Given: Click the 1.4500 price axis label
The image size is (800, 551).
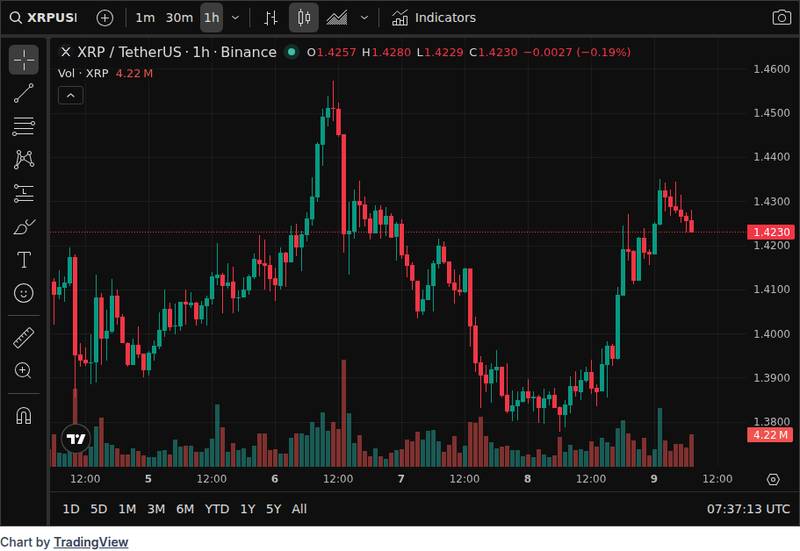Looking at the screenshot, I should (771, 113).
